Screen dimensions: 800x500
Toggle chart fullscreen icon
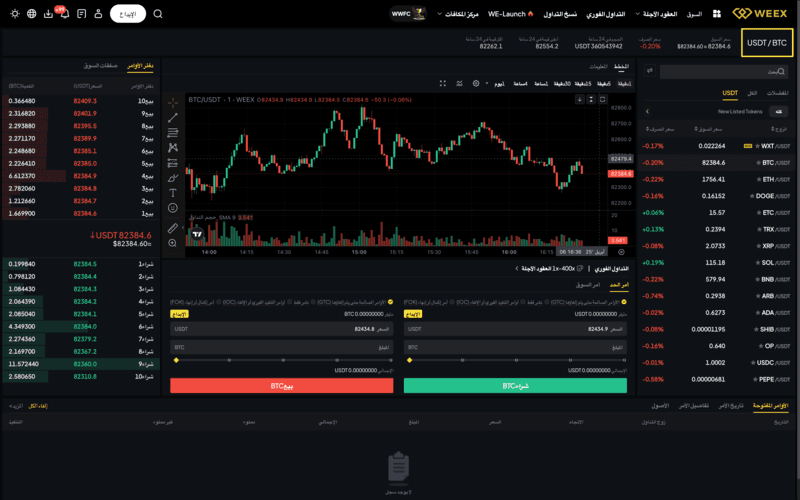pyautogui.click(x=443, y=84)
